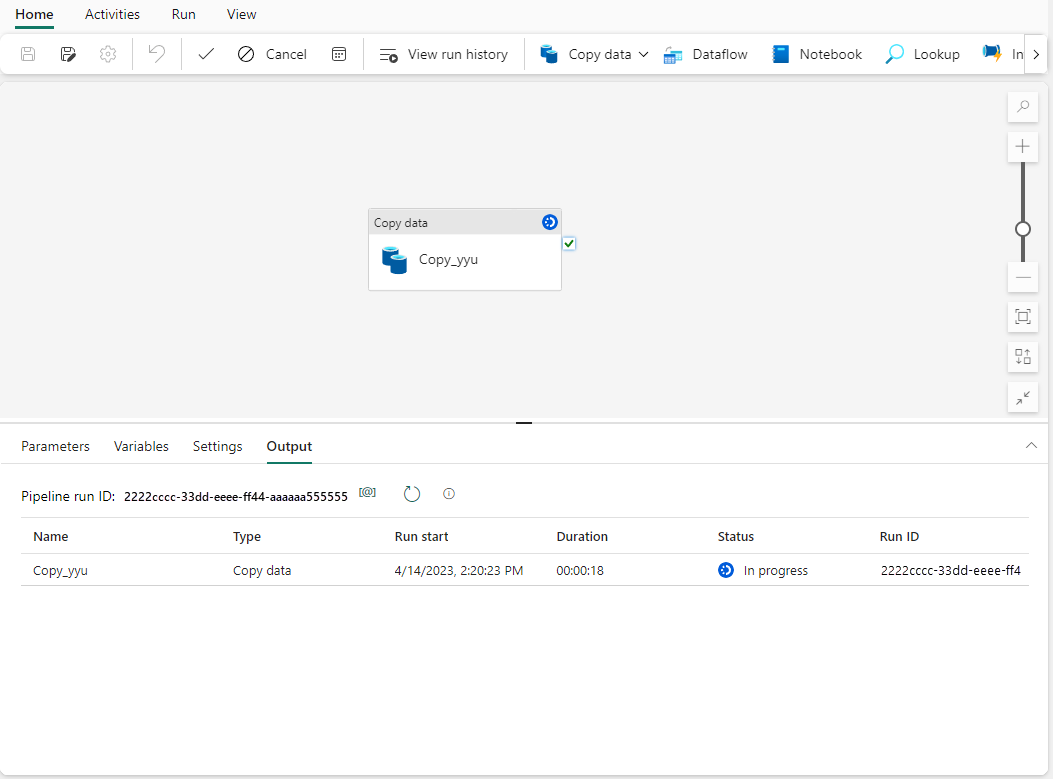This screenshot has height=779, width=1053.
Task: Click the Copy data toolbar button
Action: click(586, 54)
